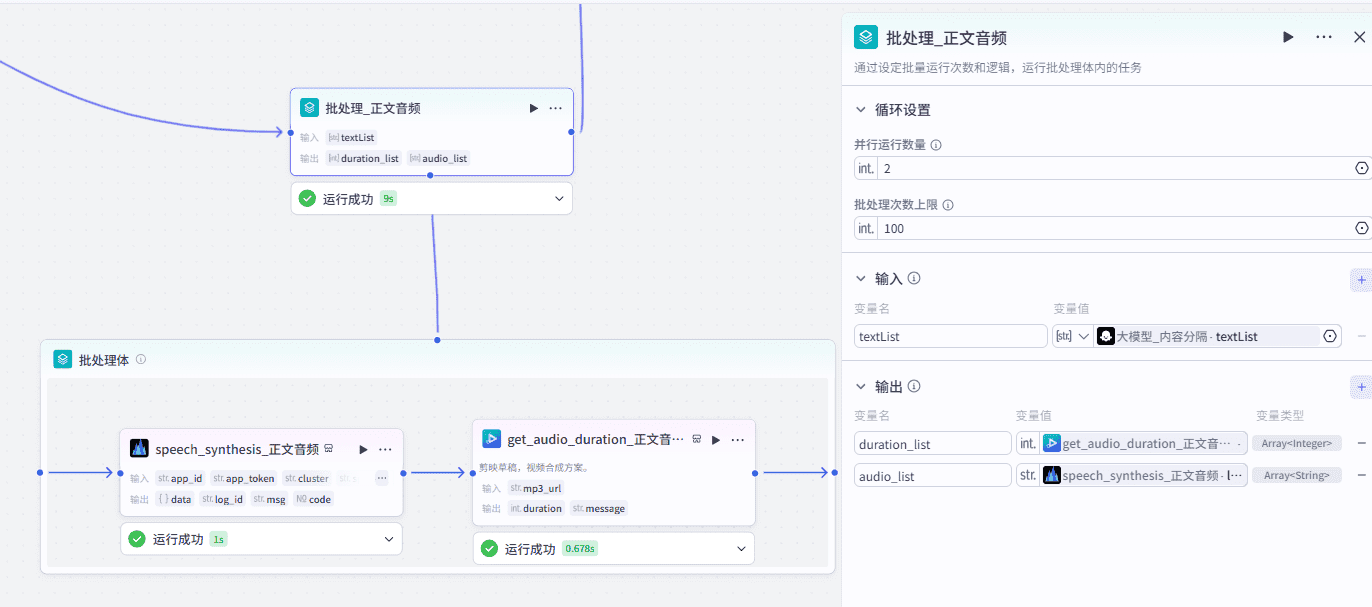Expand 运行成功 result under speech_synthesis node
The image size is (1372, 607).
[389, 539]
